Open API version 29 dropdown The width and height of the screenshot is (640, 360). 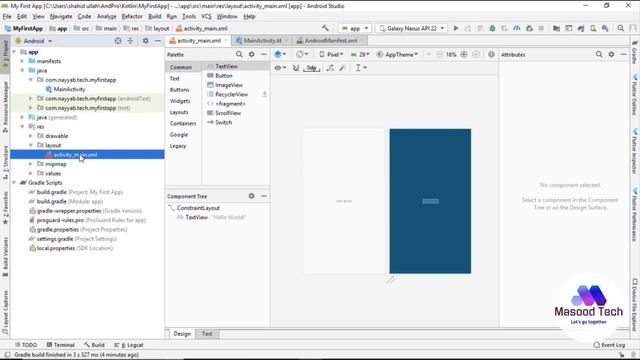360,54
